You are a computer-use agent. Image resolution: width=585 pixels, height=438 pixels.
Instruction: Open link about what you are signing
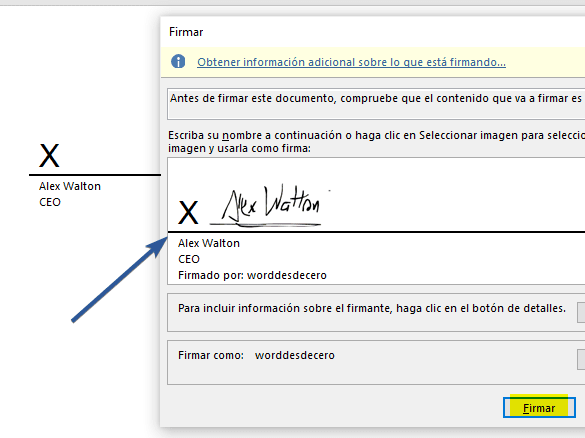click(351, 62)
